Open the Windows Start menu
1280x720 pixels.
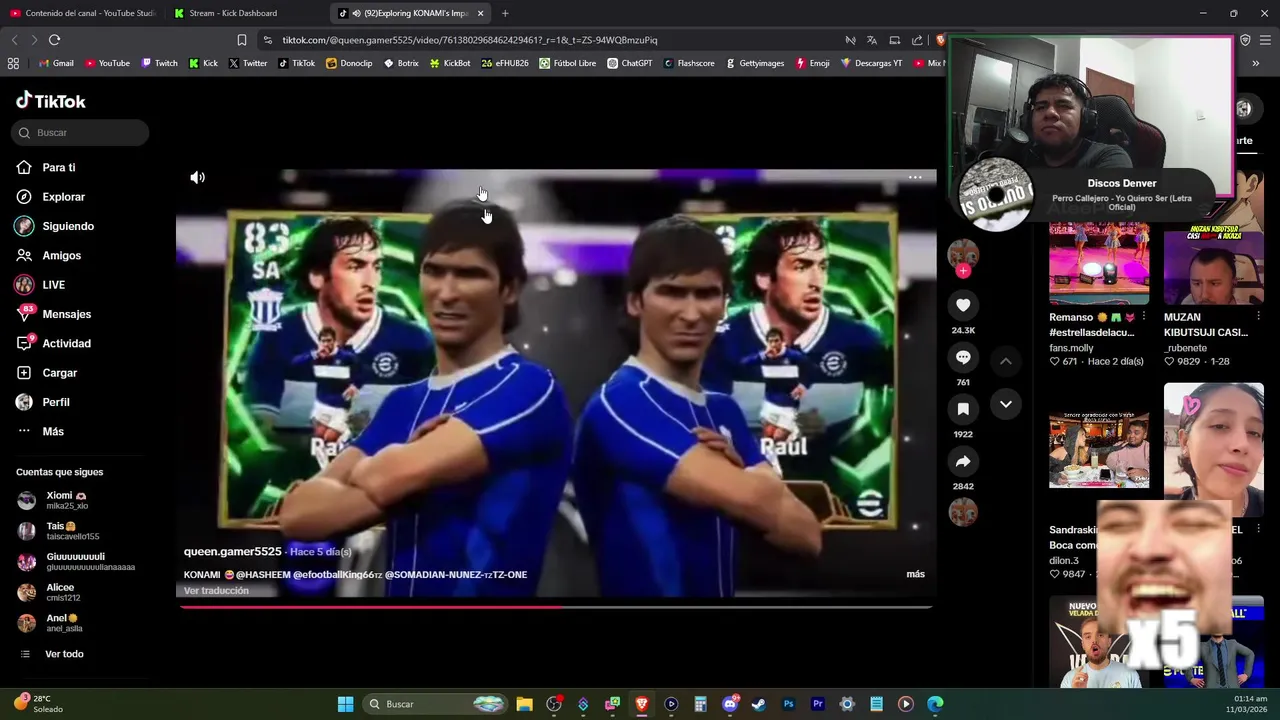click(345, 704)
